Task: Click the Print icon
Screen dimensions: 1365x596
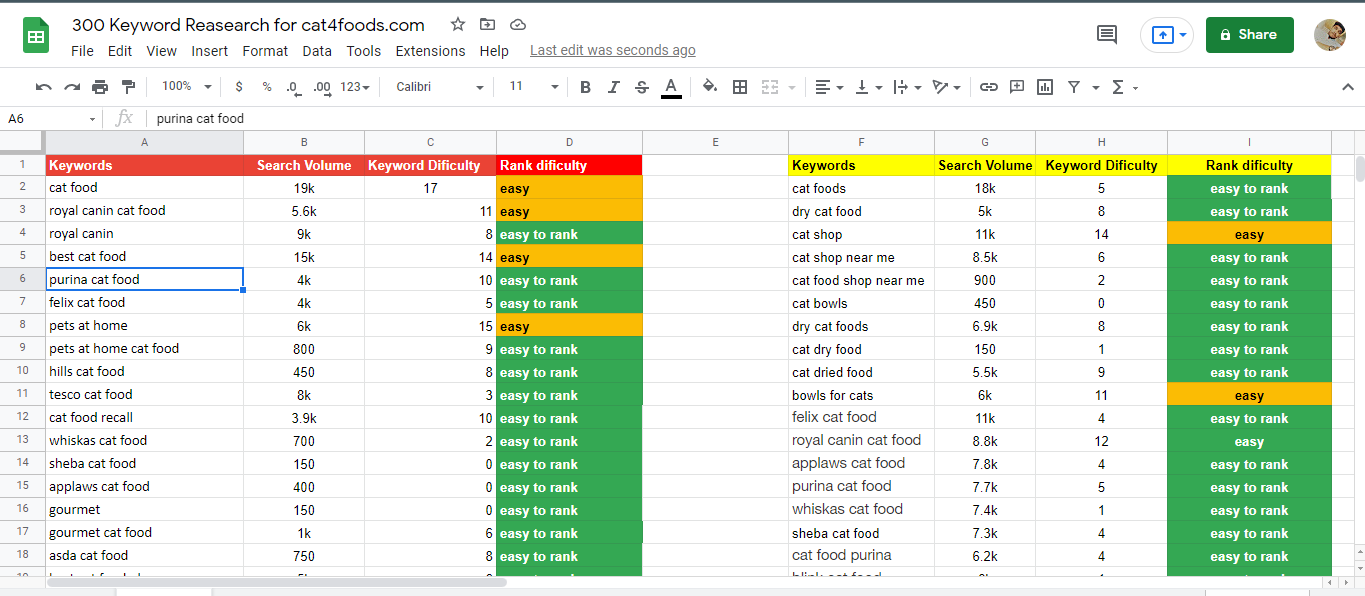Action: [100, 87]
